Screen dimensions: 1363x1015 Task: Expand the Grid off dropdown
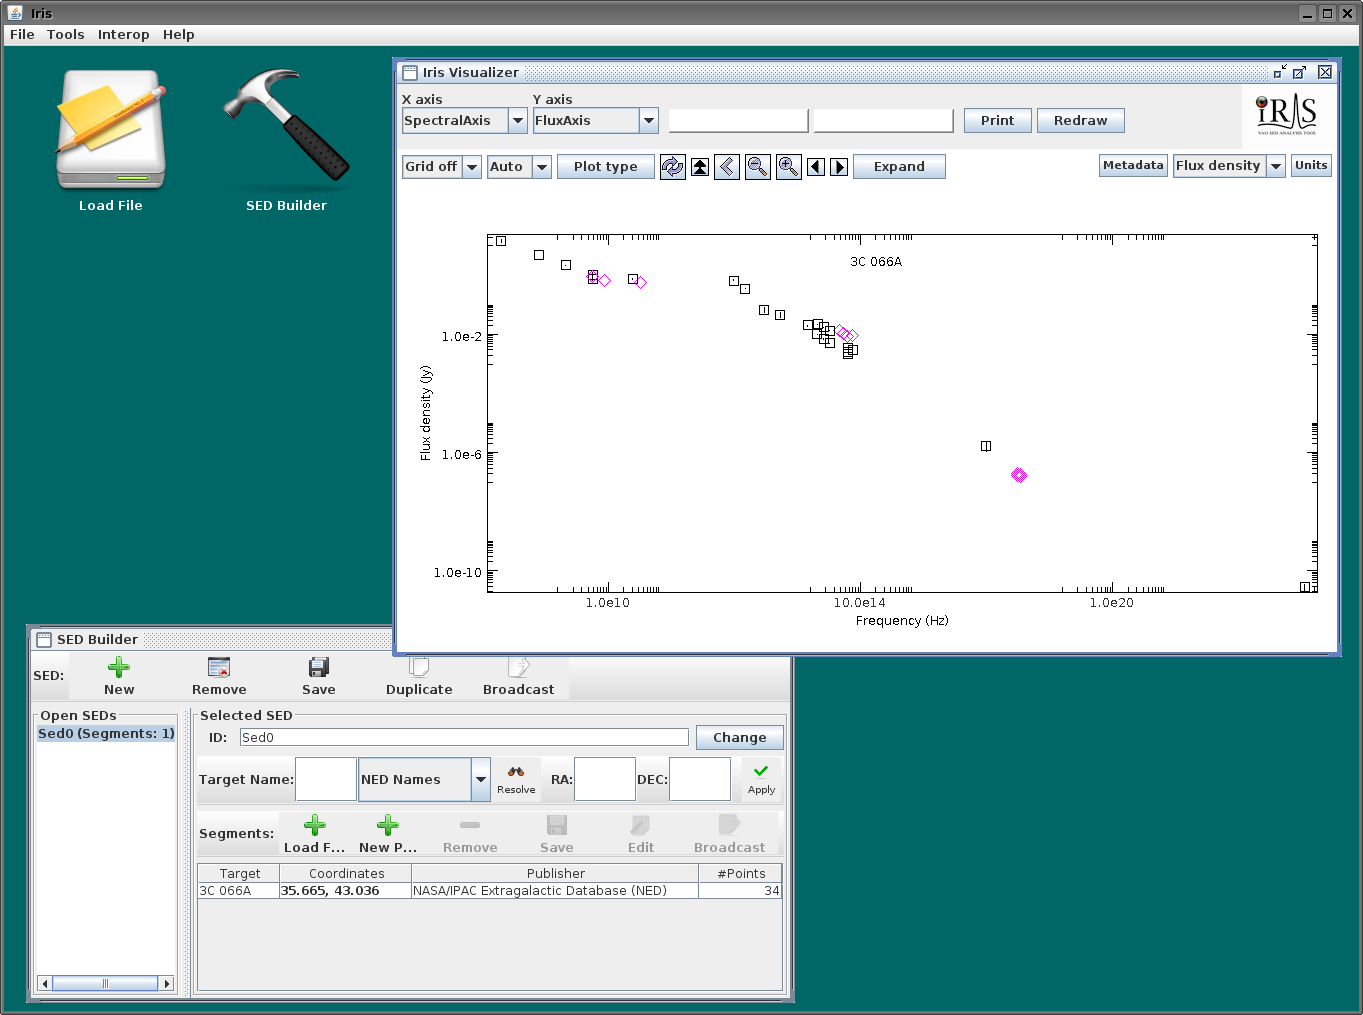pos(472,167)
